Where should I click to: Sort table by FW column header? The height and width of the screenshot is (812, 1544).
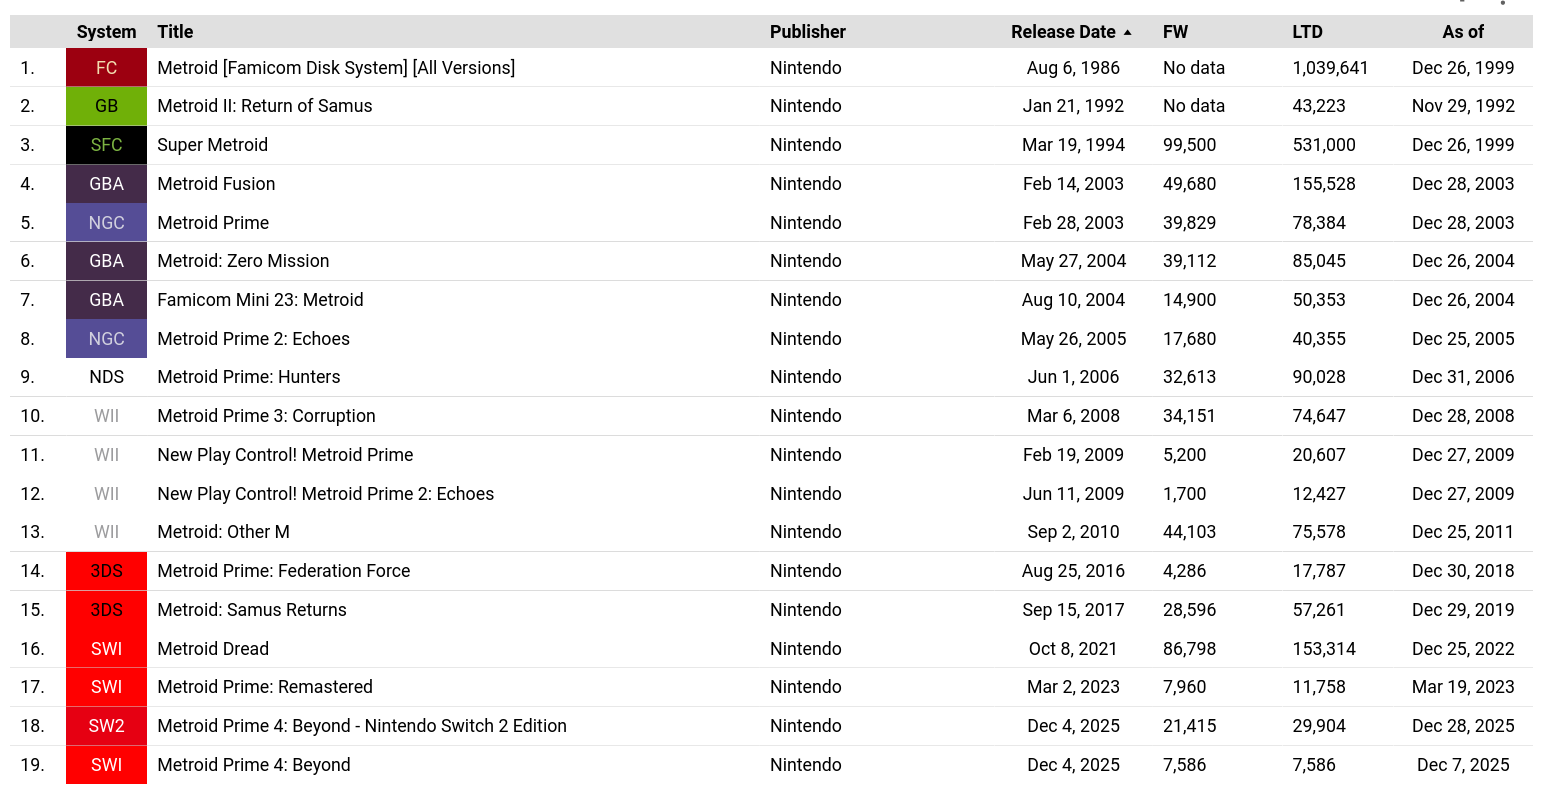(x=1175, y=32)
